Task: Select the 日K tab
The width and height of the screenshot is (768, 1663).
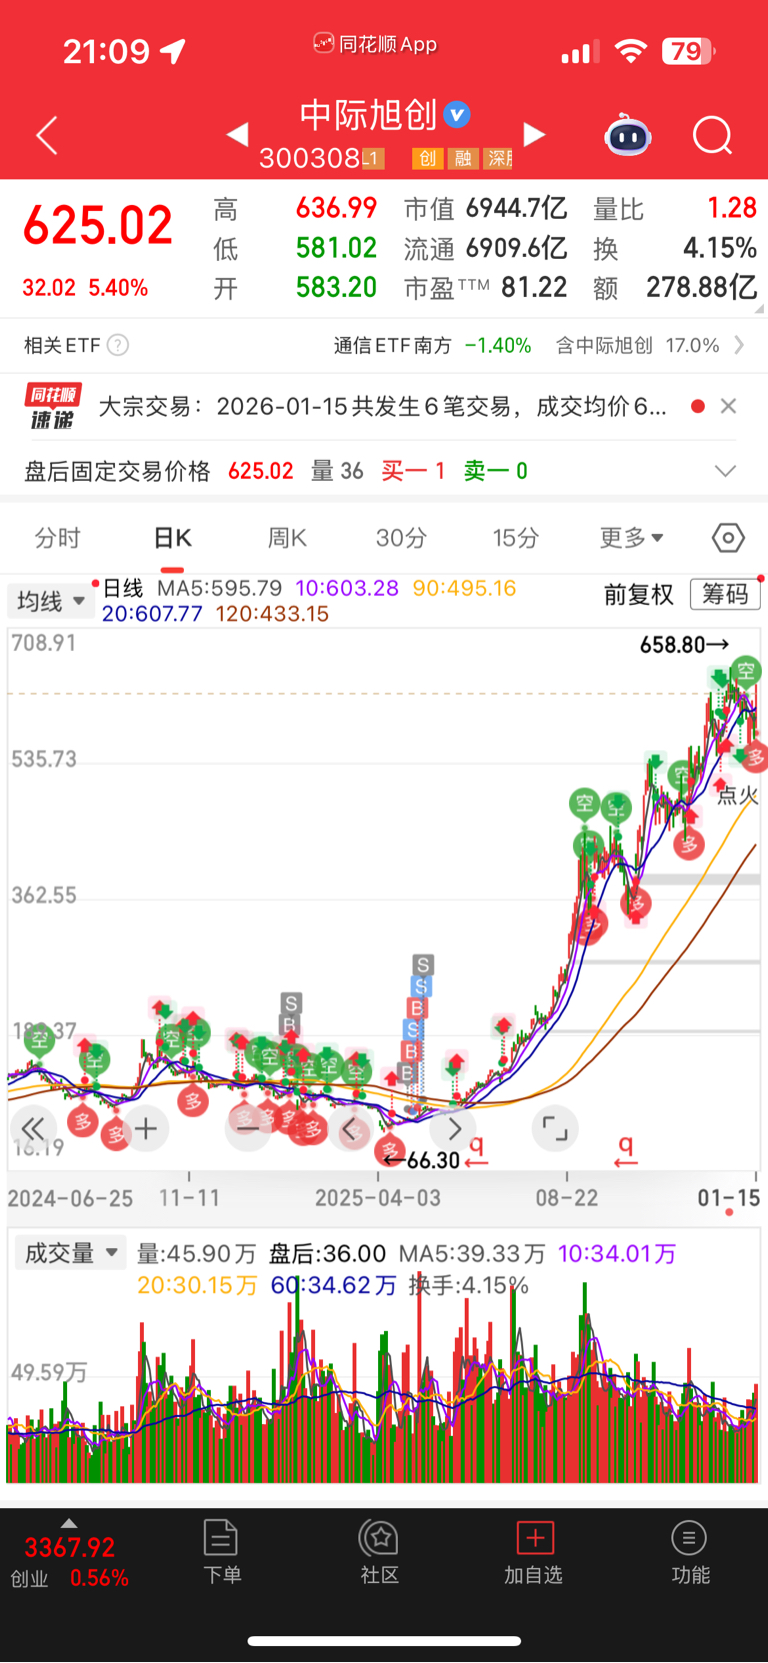Action: coord(172,538)
